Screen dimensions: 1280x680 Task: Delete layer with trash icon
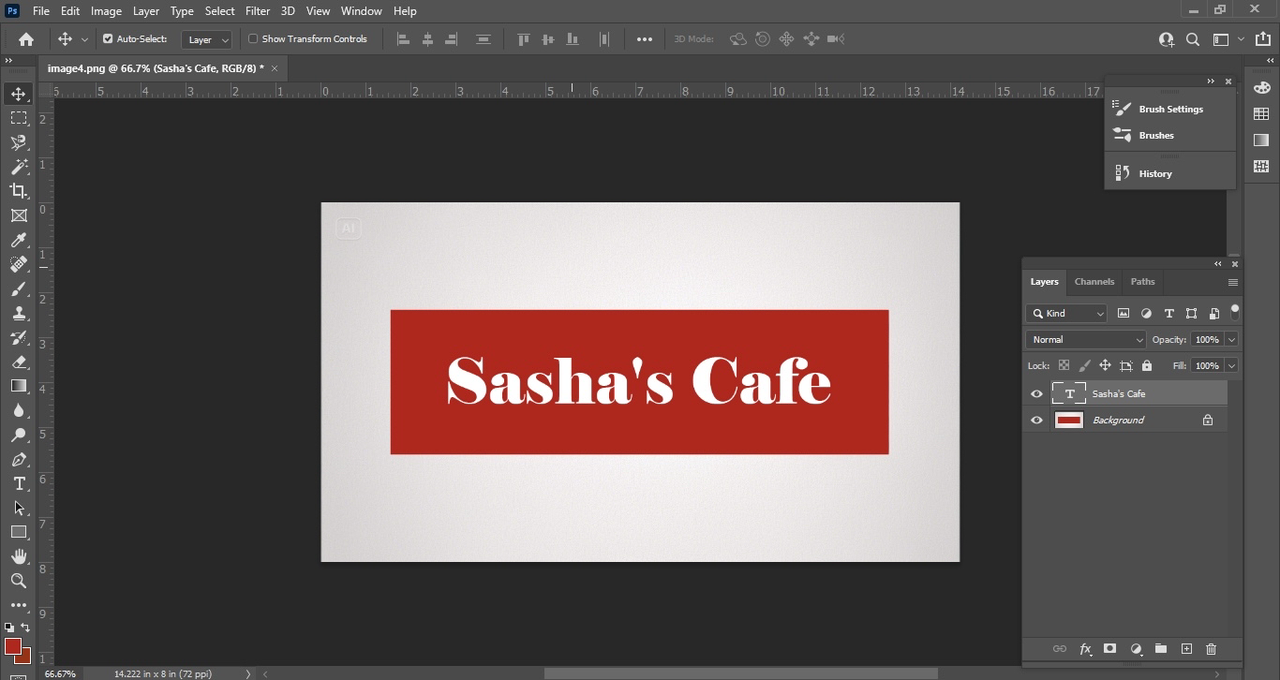[x=1211, y=649]
